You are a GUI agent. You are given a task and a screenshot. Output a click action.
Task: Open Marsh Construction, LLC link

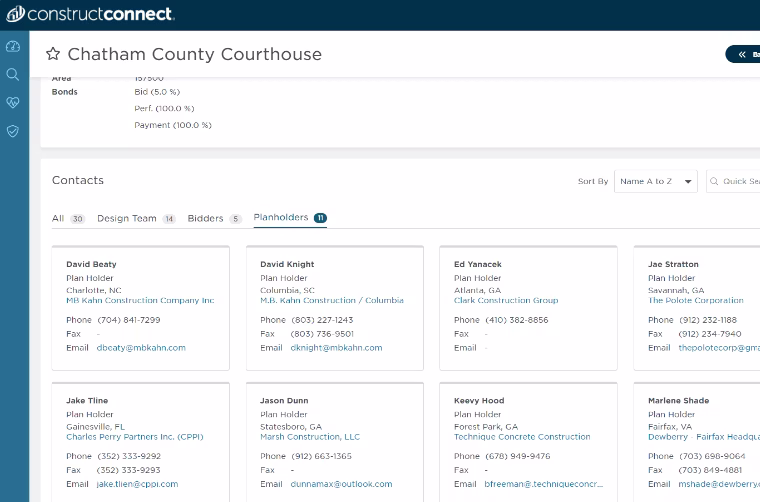coord(310,437)
